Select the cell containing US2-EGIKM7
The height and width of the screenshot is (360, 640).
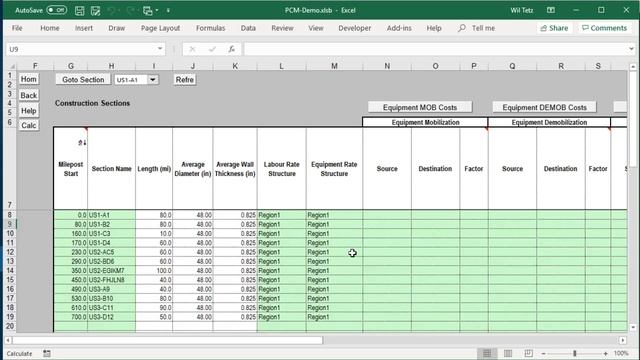[111, 271]
